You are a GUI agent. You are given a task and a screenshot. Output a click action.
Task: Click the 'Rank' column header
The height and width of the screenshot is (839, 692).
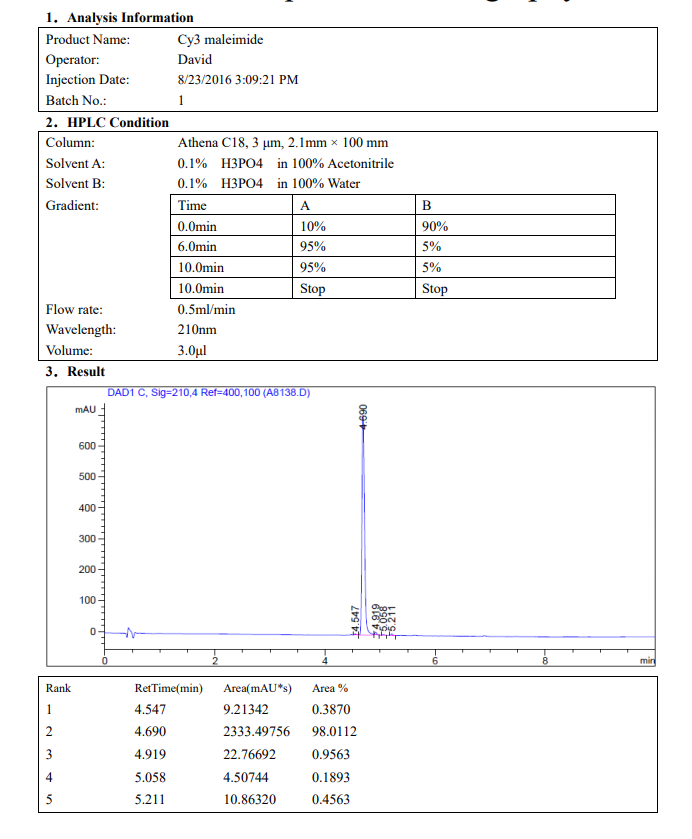point(58,688)
